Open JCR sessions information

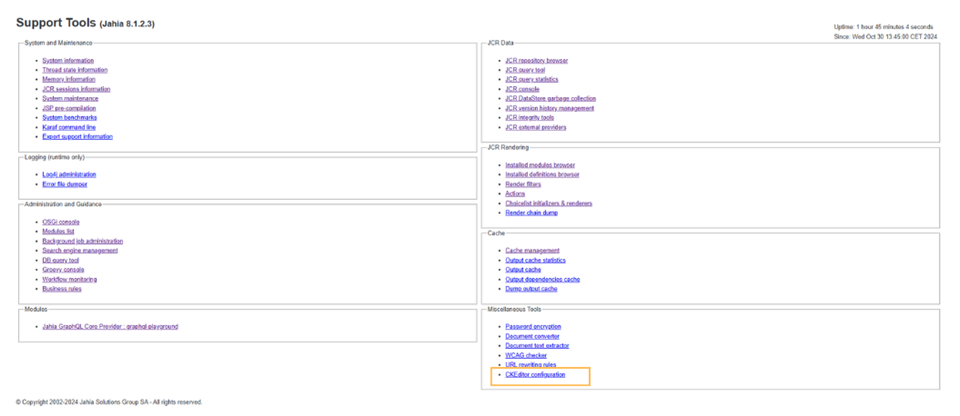[76, 89]
